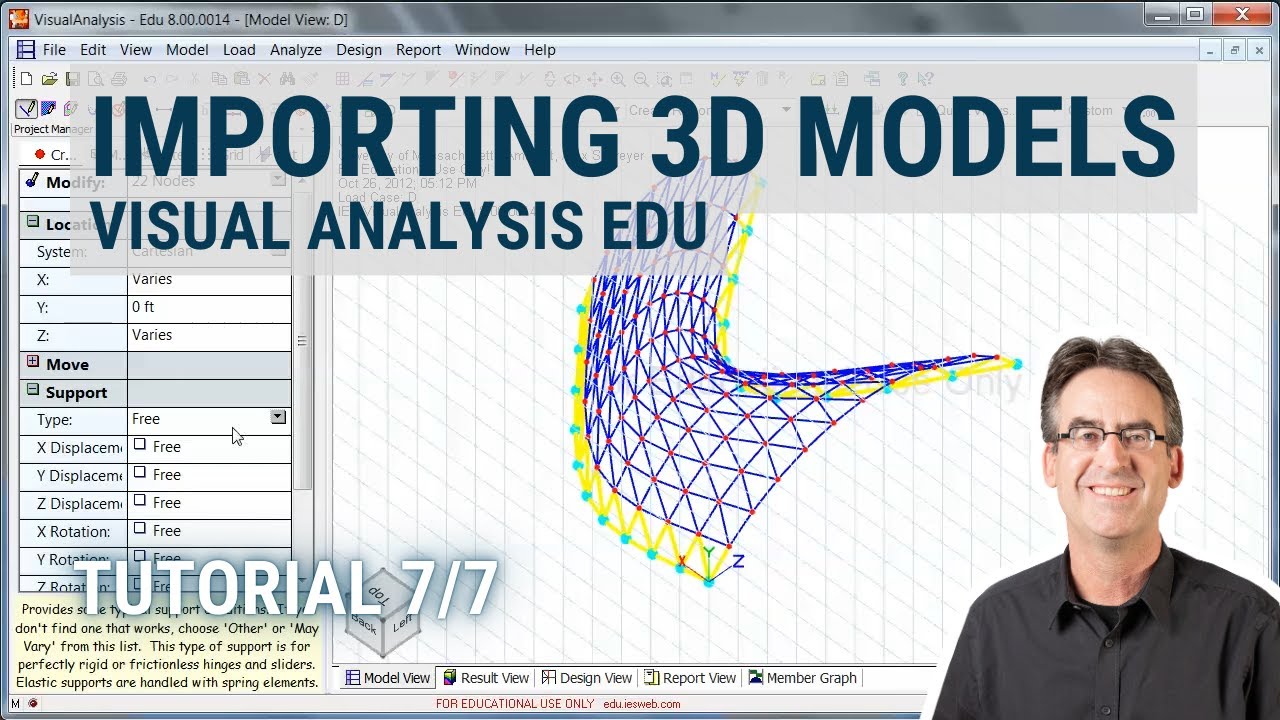Image resolution: width=1280 pixels, height=720 pixels.
Task: Click the Project Manager label
Action: (53, 129)
